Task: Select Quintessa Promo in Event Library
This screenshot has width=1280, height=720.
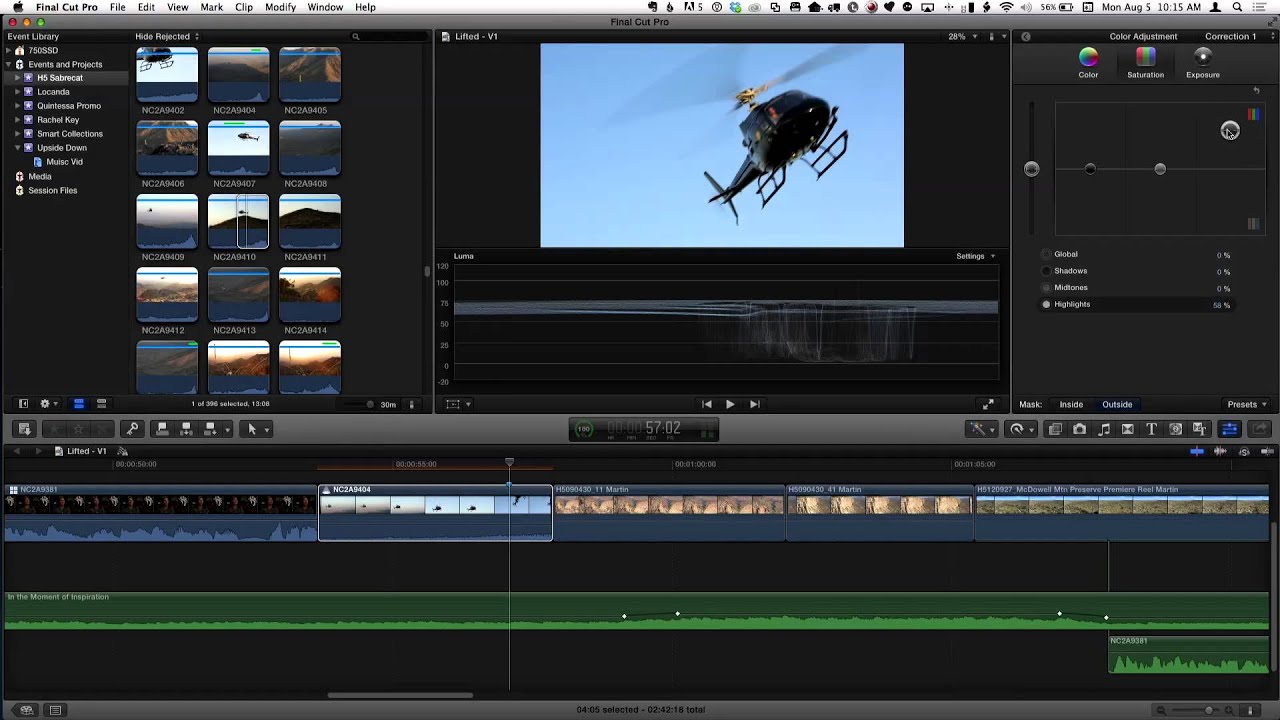Action: [69, 106]
